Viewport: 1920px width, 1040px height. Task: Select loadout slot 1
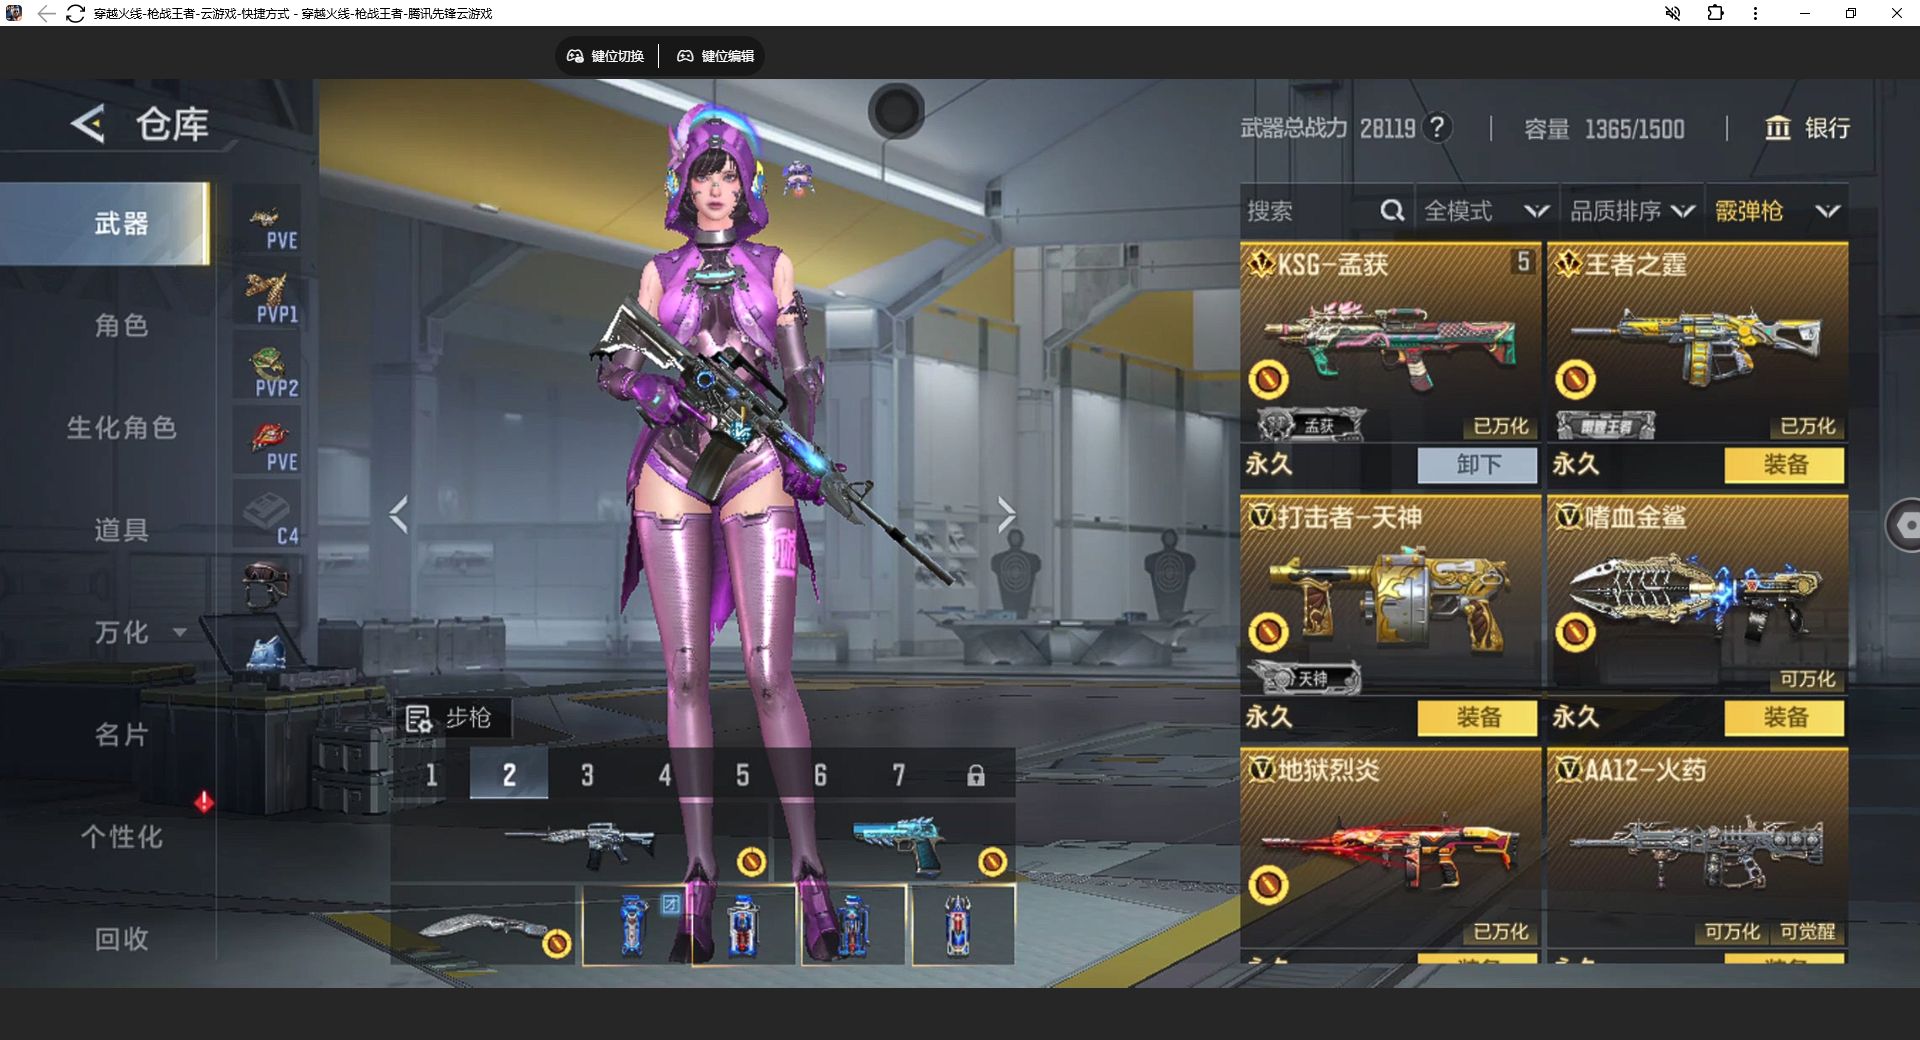(431, 775)
